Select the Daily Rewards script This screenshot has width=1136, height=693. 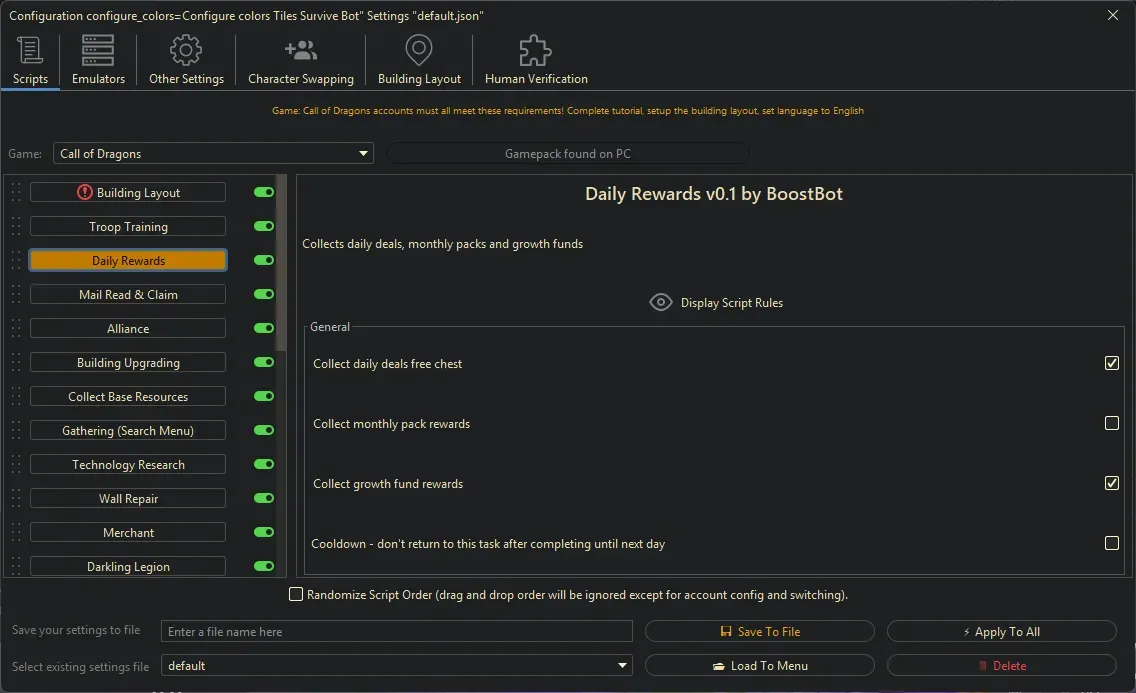128,260
